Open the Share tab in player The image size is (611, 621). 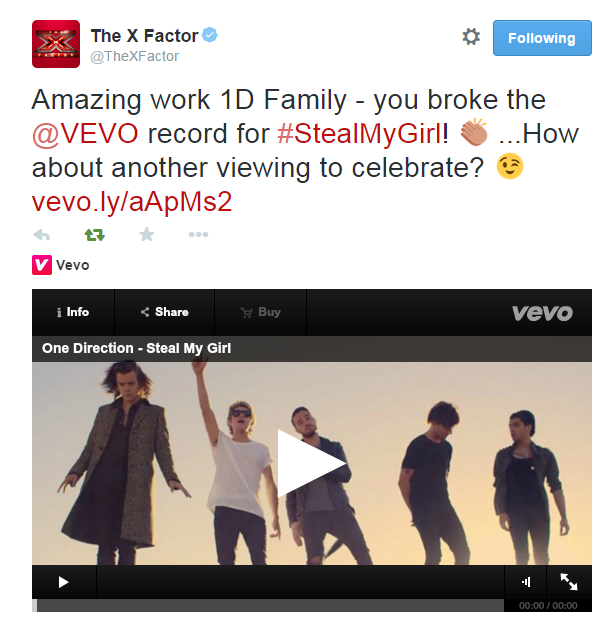[164, 312]
